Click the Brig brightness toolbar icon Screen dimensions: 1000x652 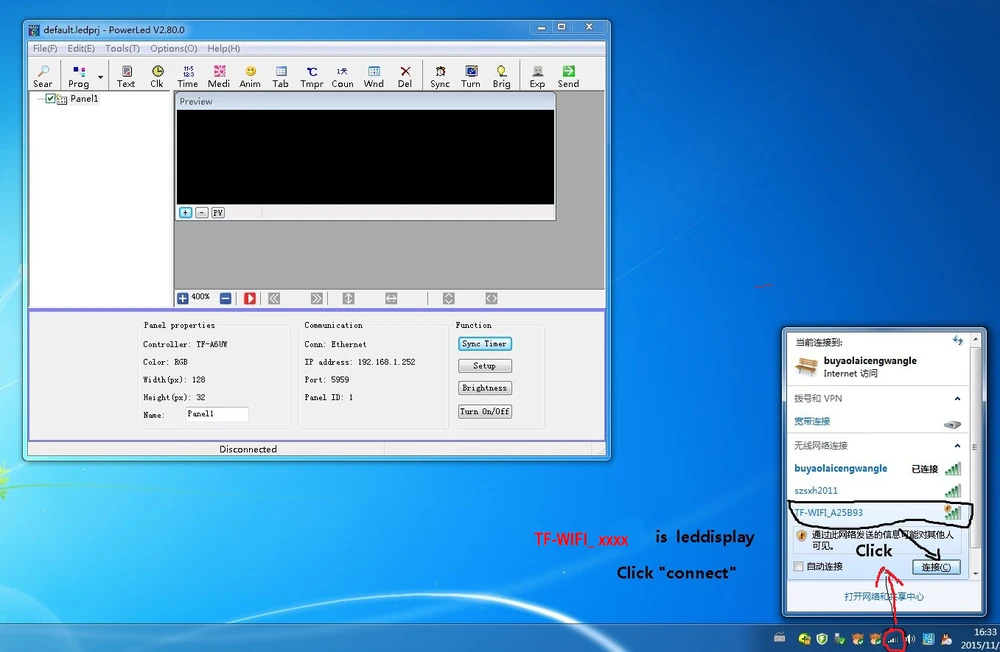(501, 76)
